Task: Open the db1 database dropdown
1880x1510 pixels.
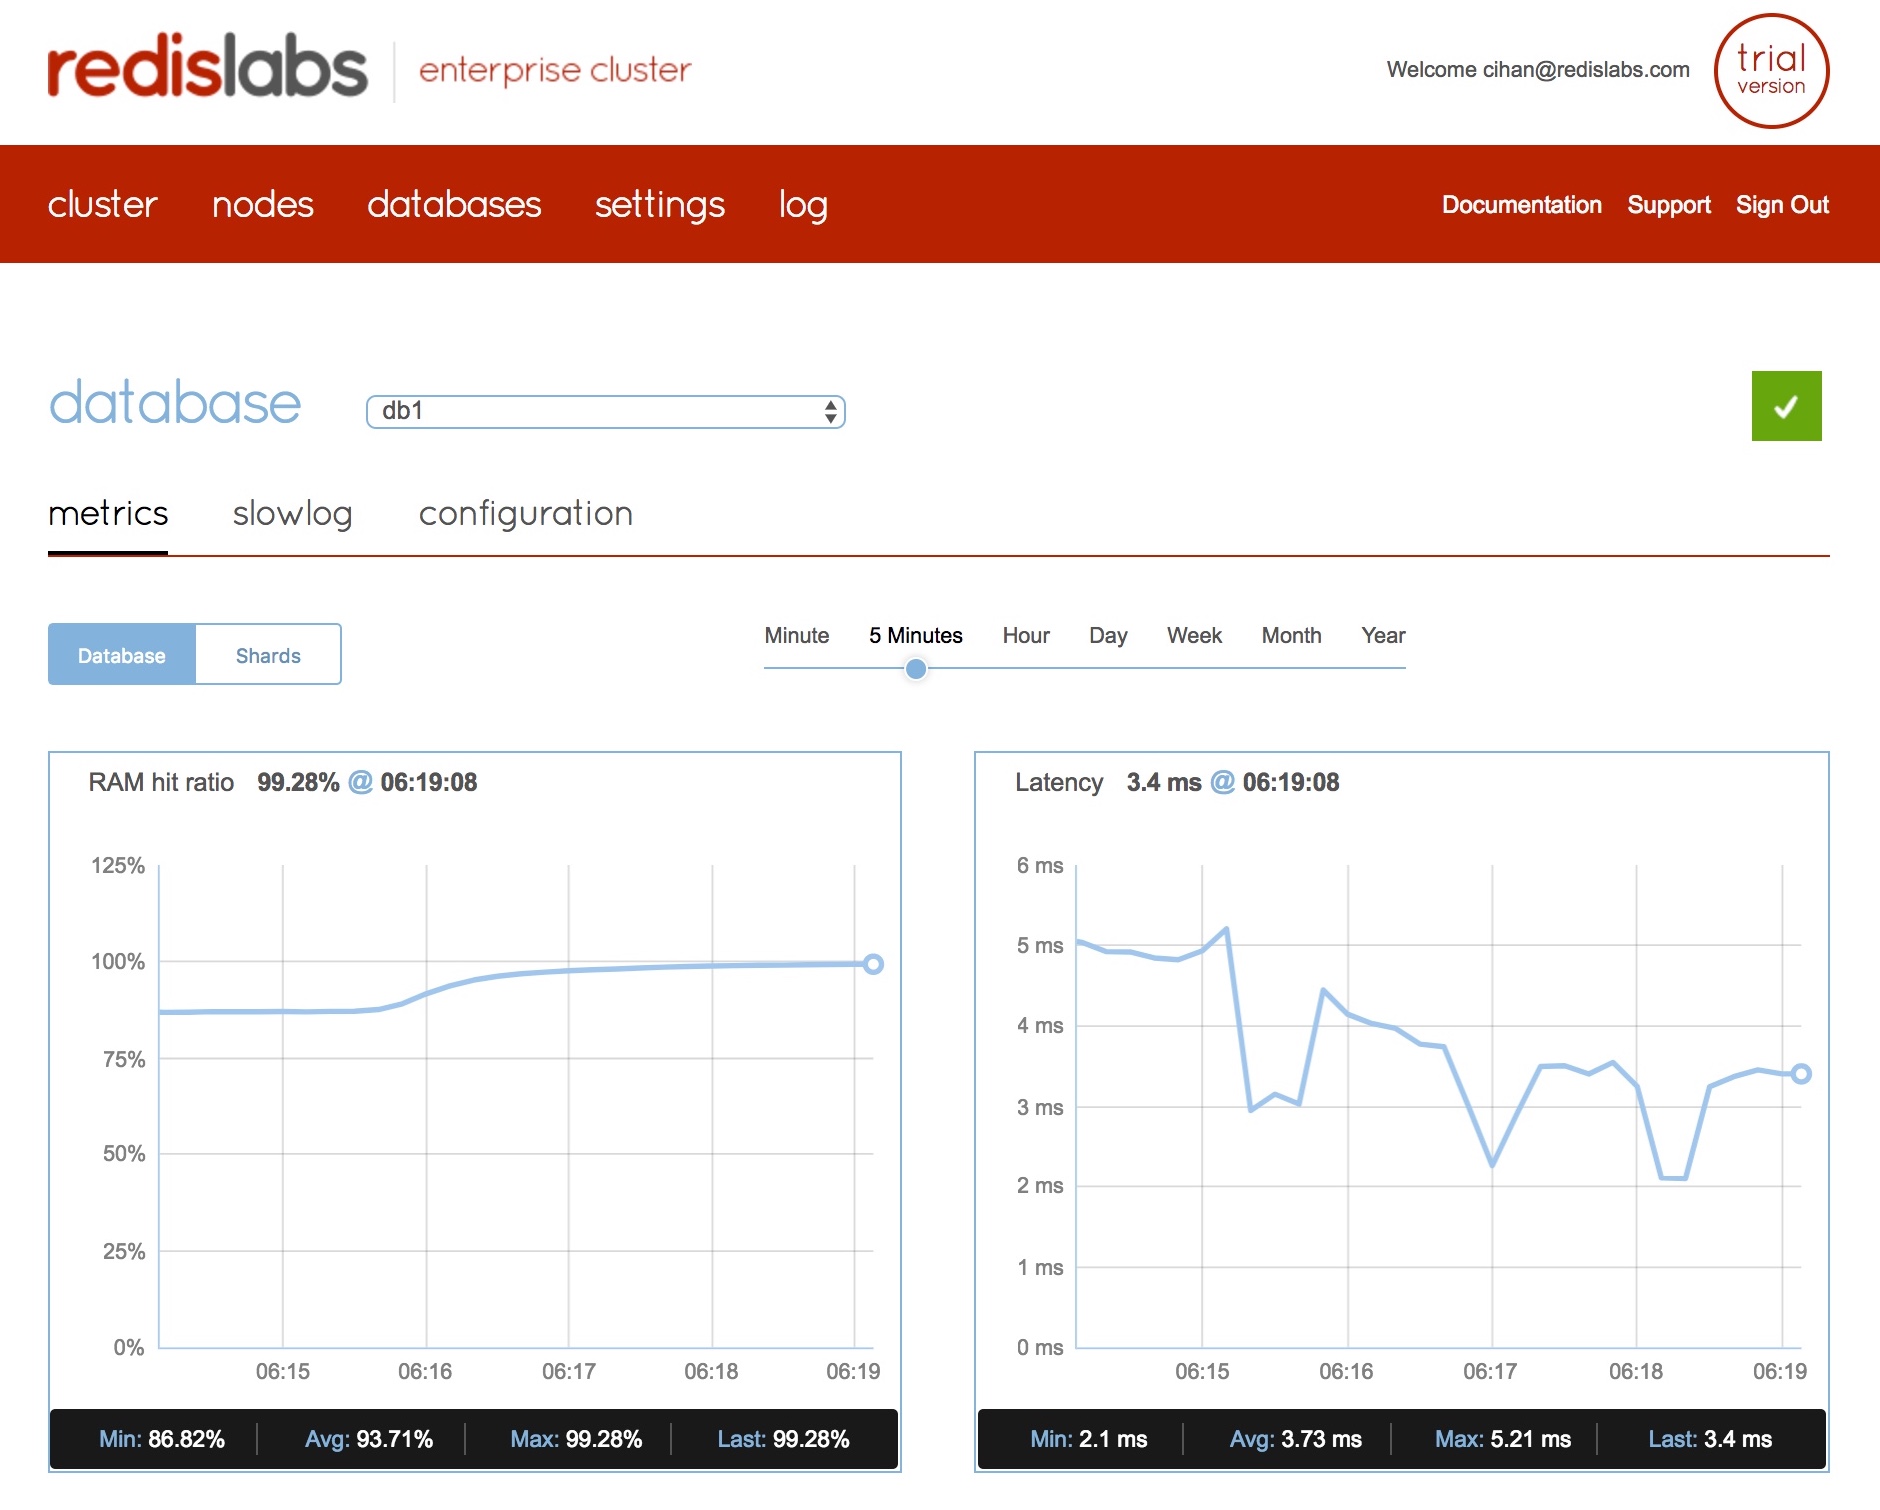Action: tap(606, 411)
